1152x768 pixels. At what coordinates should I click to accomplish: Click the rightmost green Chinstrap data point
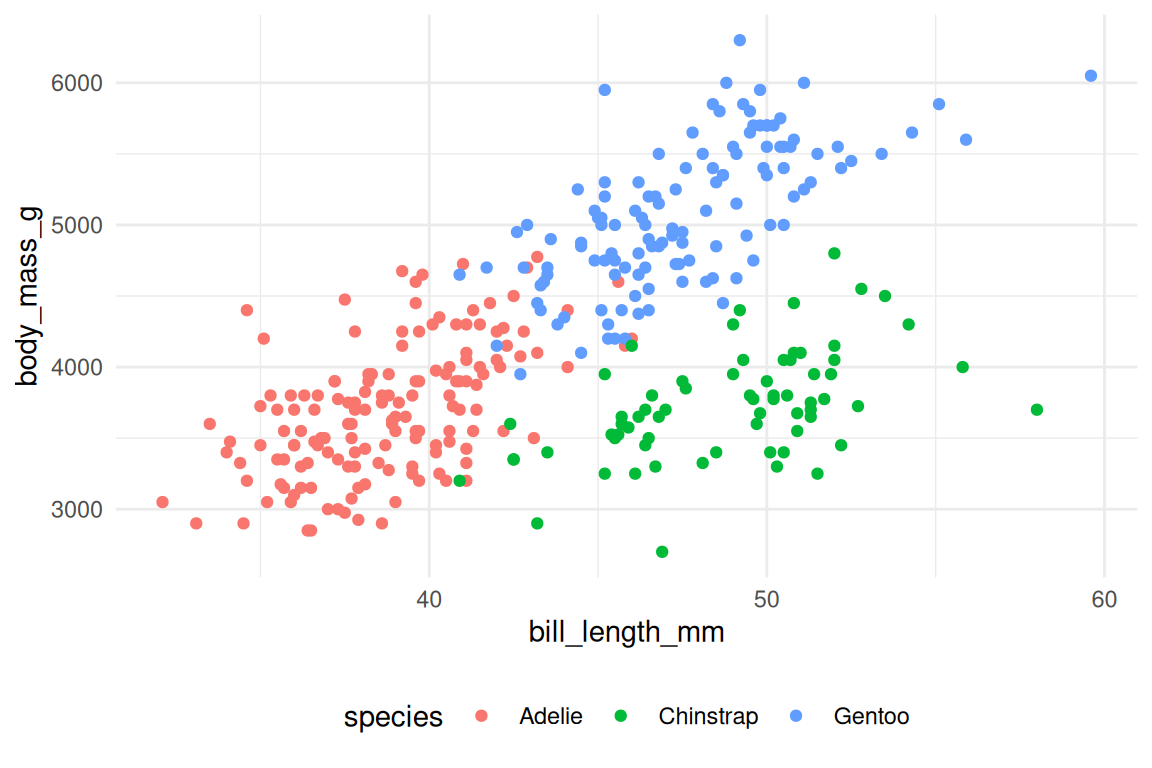(x=1037, y=410)
